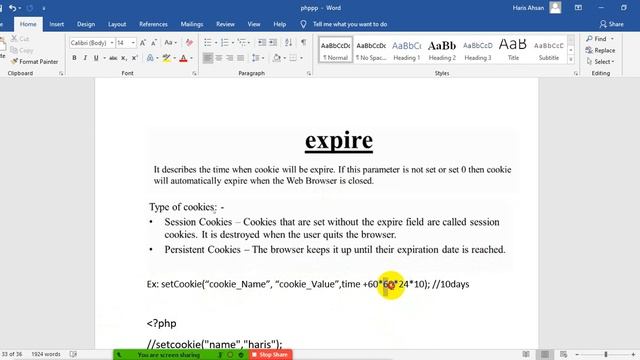640x360 pixels.
Task: Adjust the zoom slider in status bar
Action: (606, 354)
